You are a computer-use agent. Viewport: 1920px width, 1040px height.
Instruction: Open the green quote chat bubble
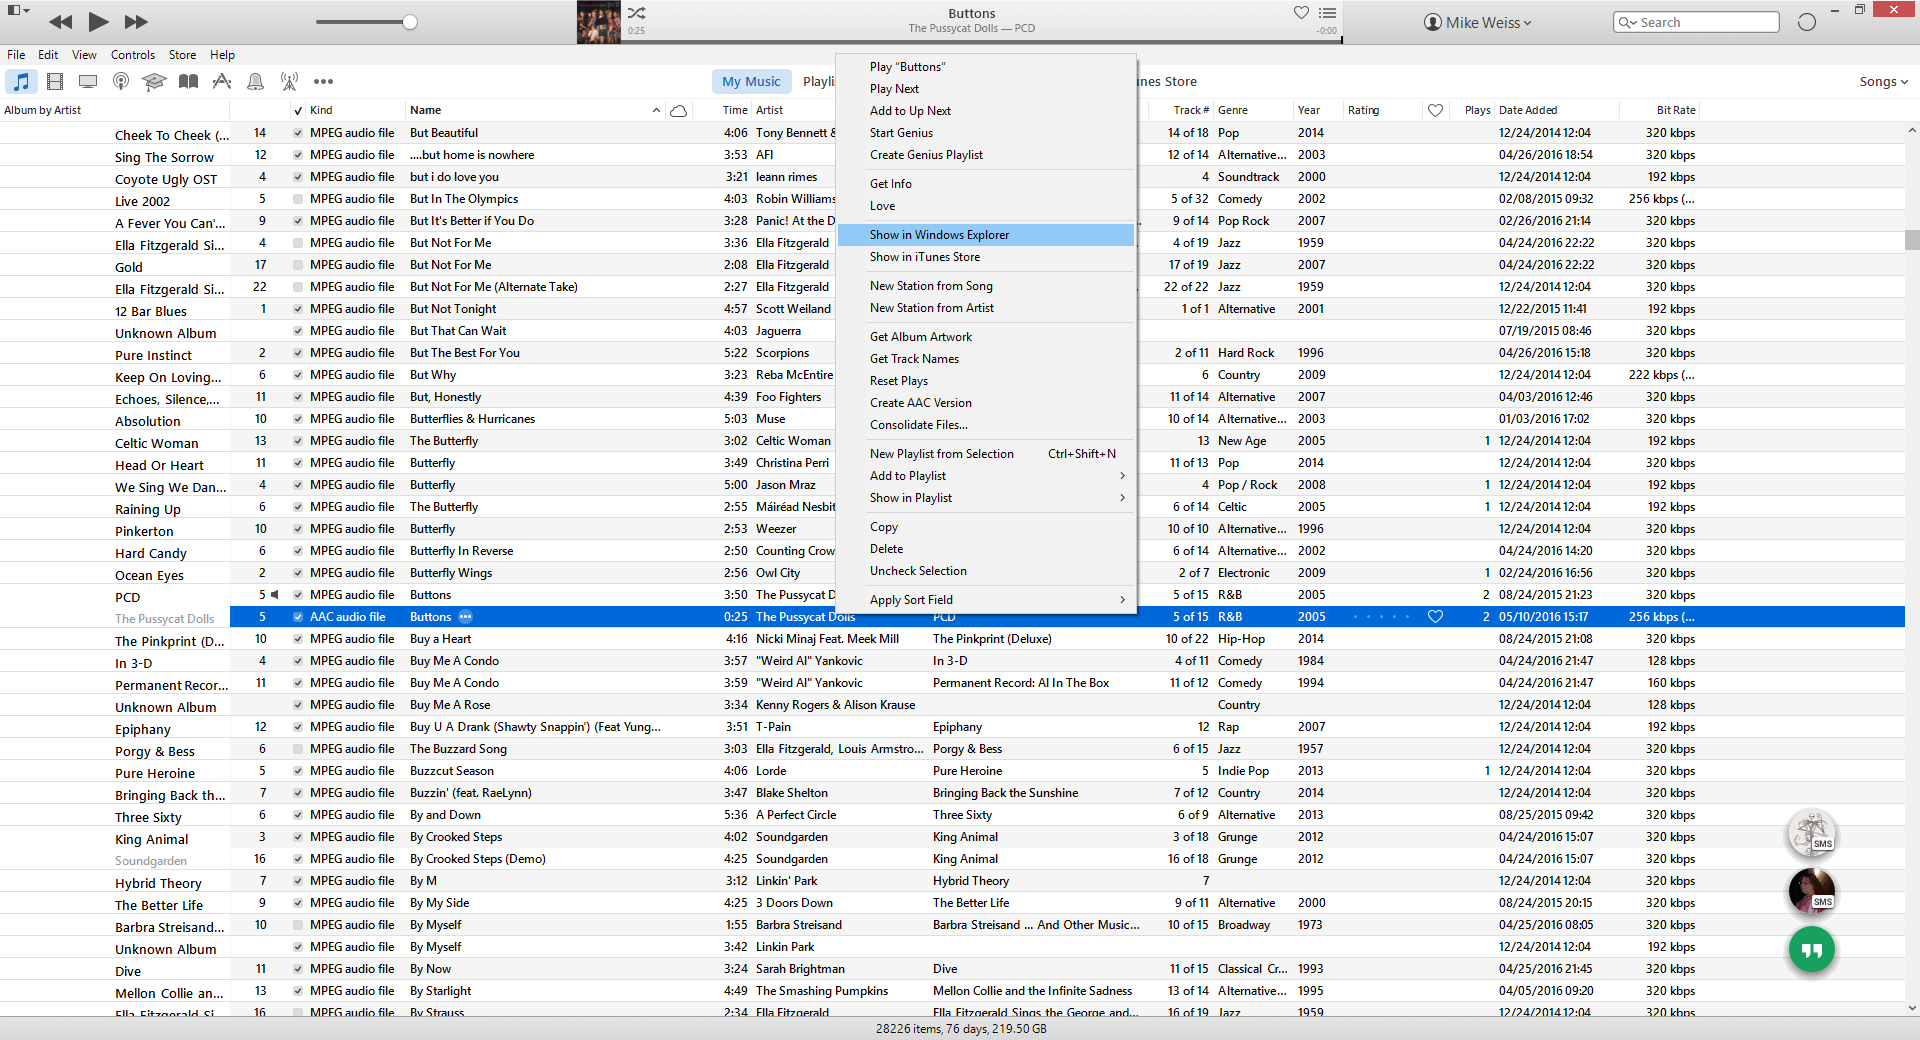click(1812, 949)
